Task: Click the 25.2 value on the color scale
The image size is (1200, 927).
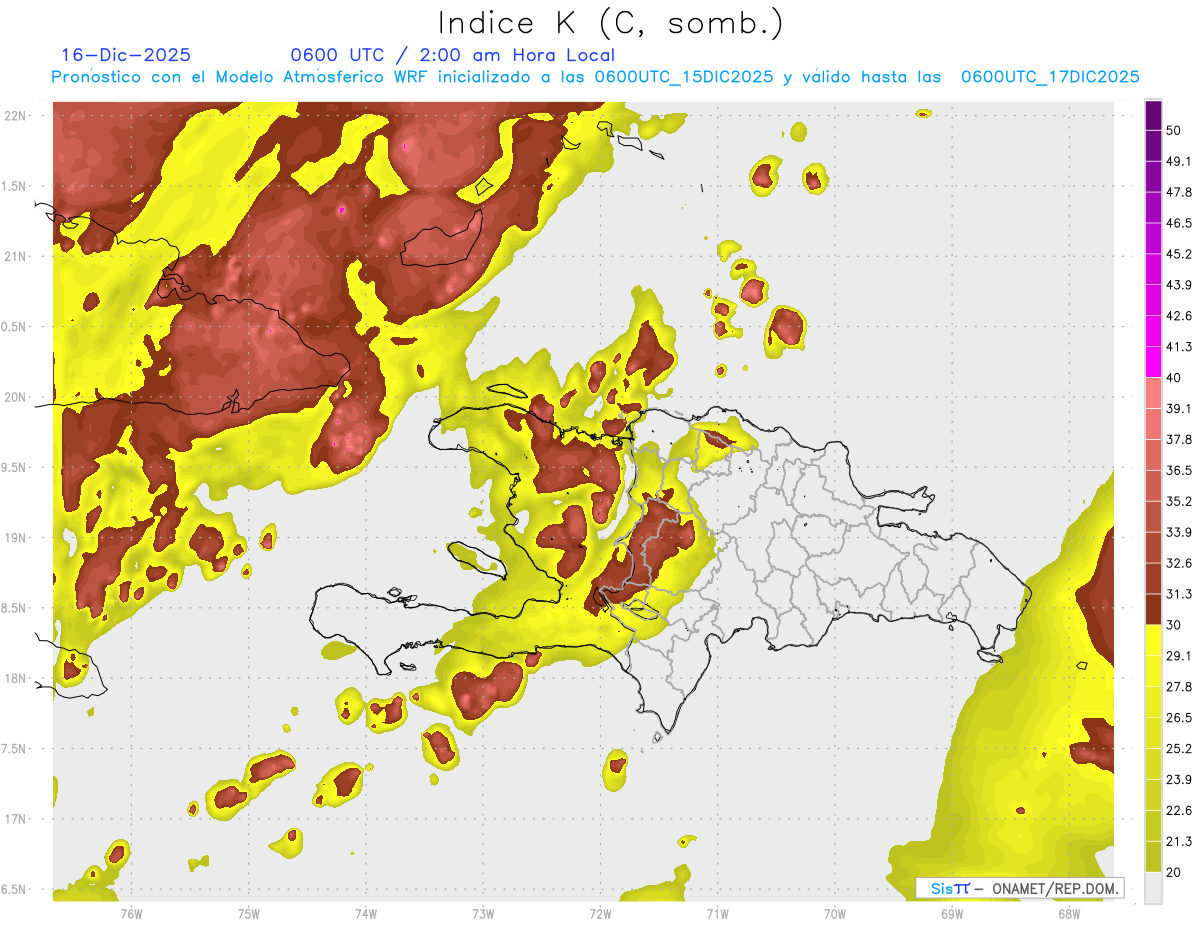Action: pyautogui.click(x=1179, y=748)
